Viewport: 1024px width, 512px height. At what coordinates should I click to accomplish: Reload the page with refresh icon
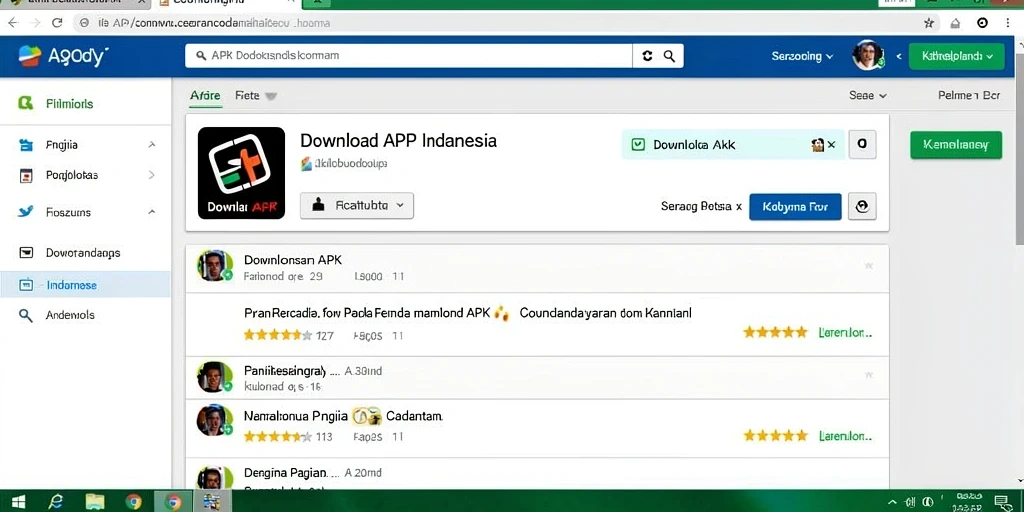(57, 23)
